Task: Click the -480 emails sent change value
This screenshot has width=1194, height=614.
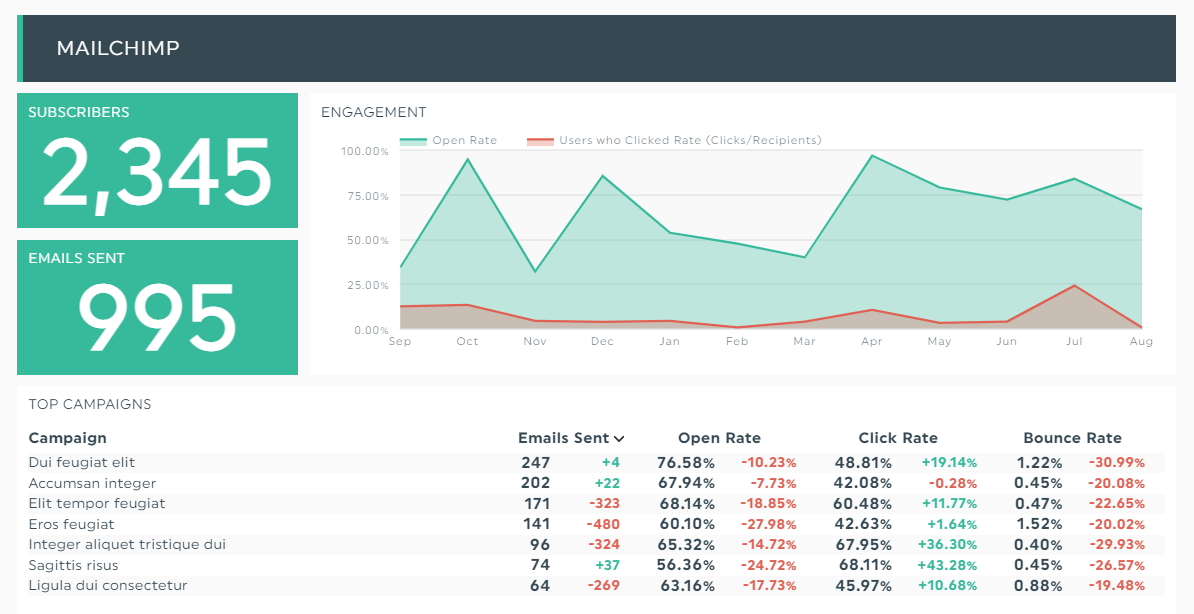Action: point(603,524)
